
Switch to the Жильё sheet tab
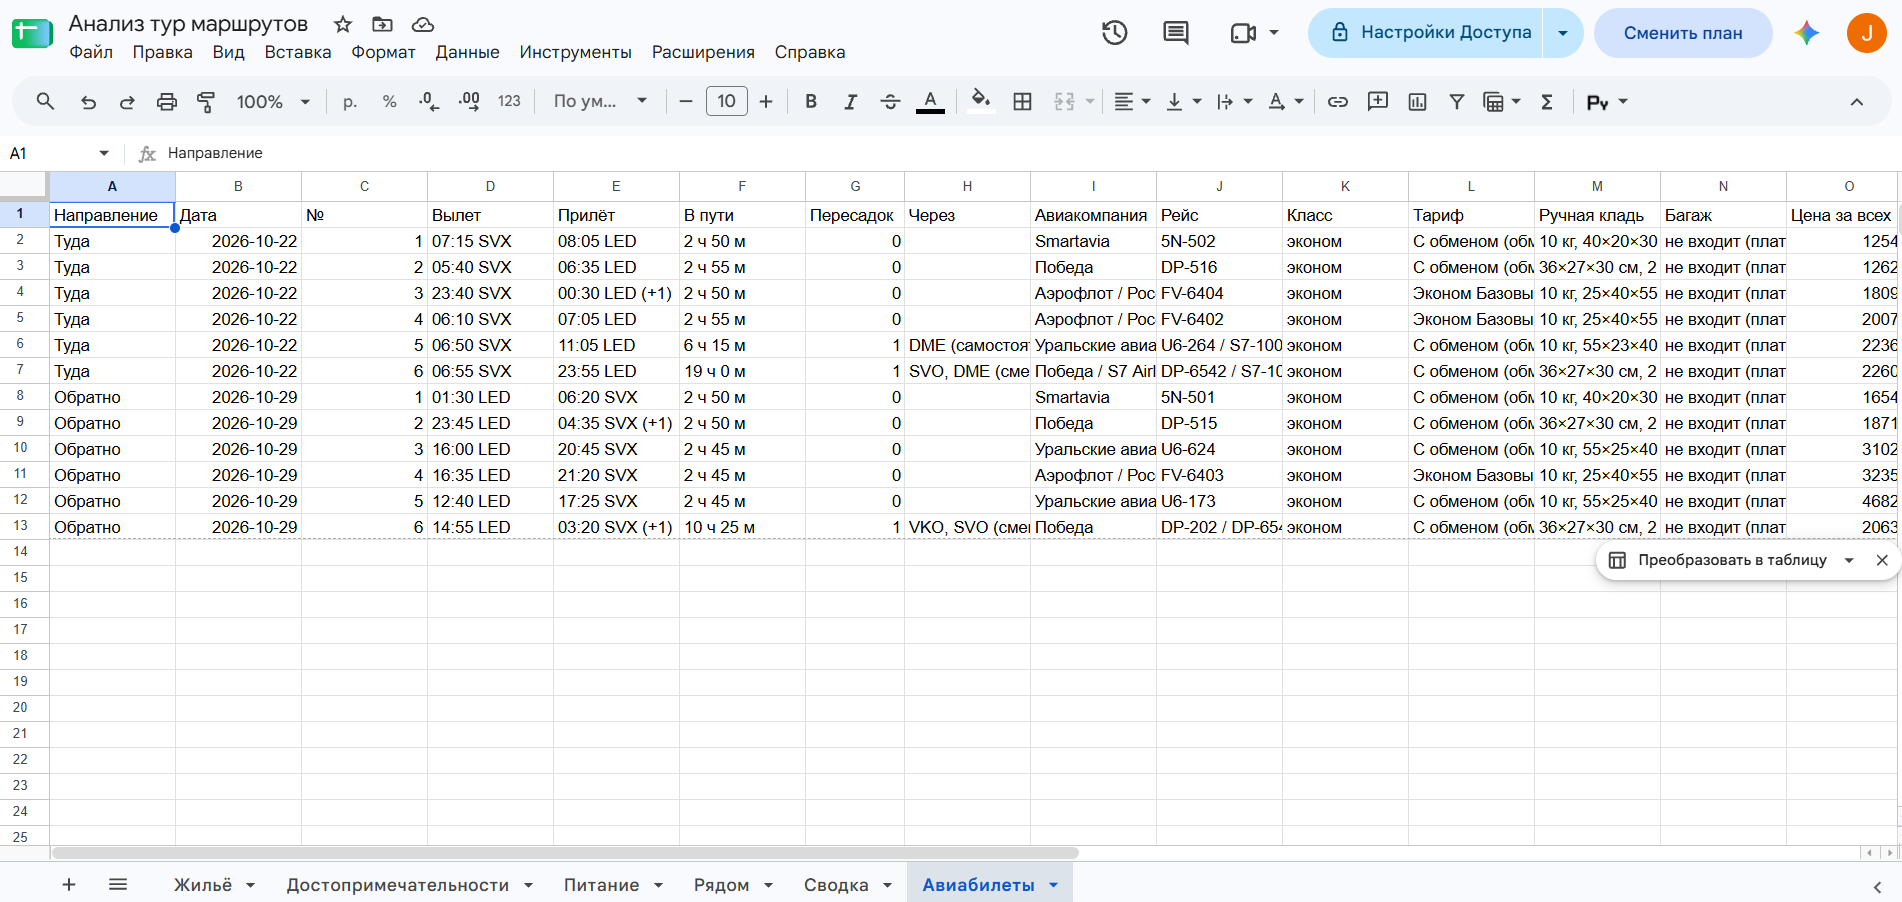click(x=203, y=885)
